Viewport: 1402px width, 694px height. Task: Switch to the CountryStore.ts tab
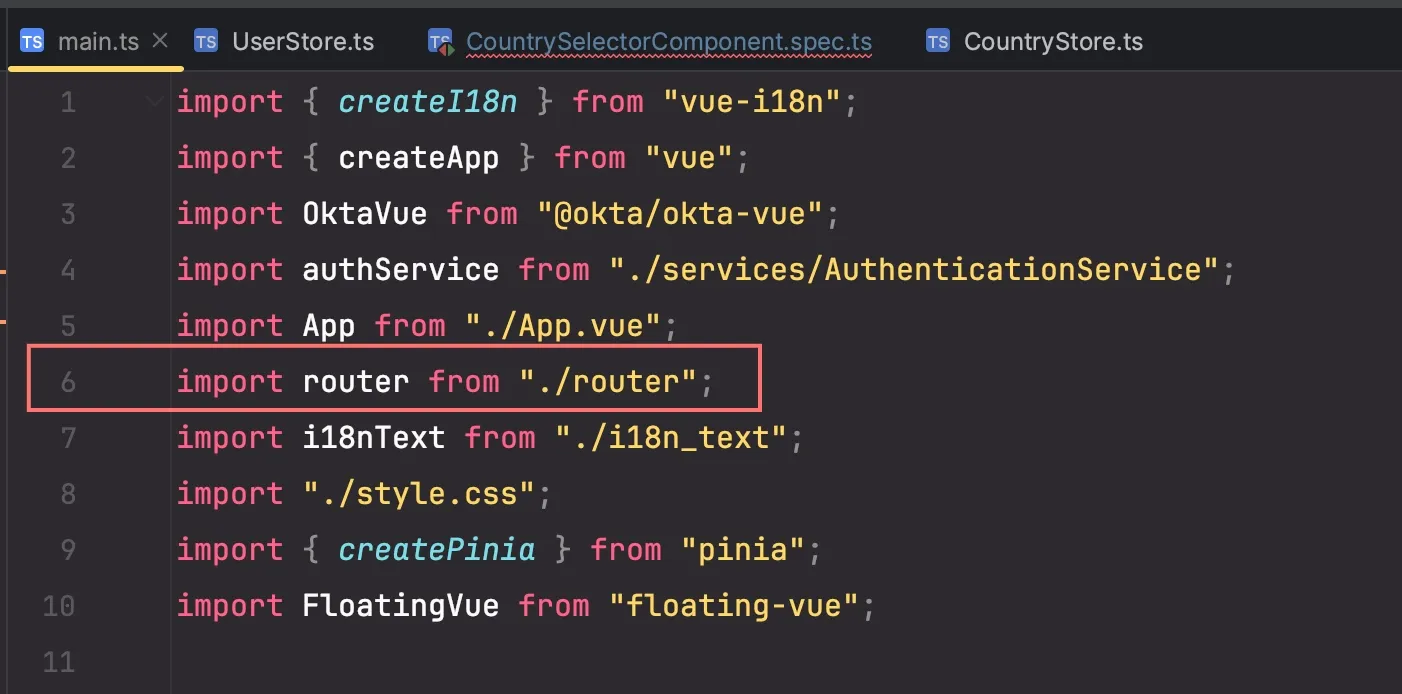click(x=1053, y=42)
